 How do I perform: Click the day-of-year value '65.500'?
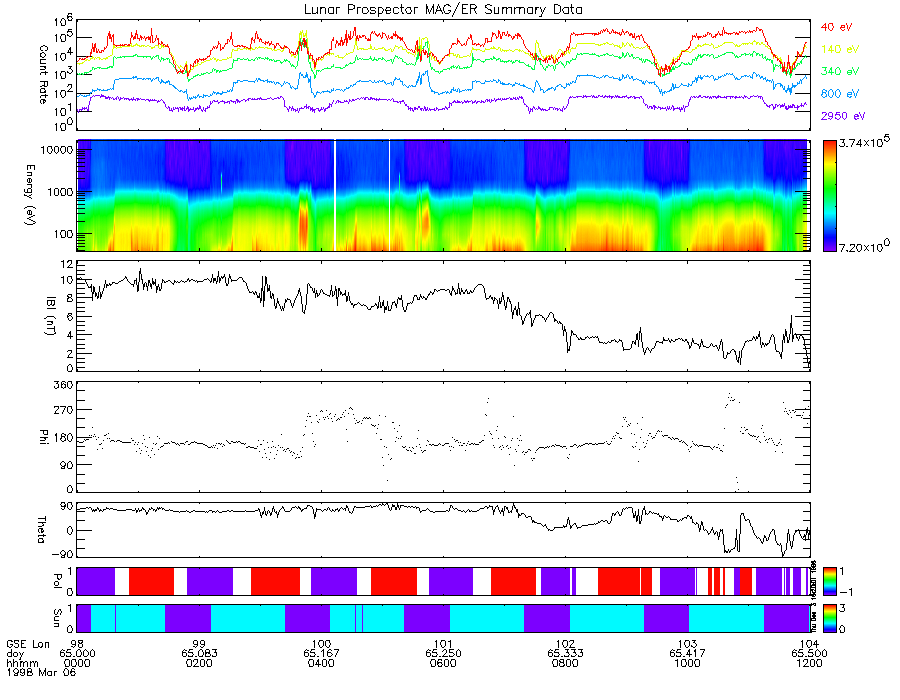(x=809, y=654)
